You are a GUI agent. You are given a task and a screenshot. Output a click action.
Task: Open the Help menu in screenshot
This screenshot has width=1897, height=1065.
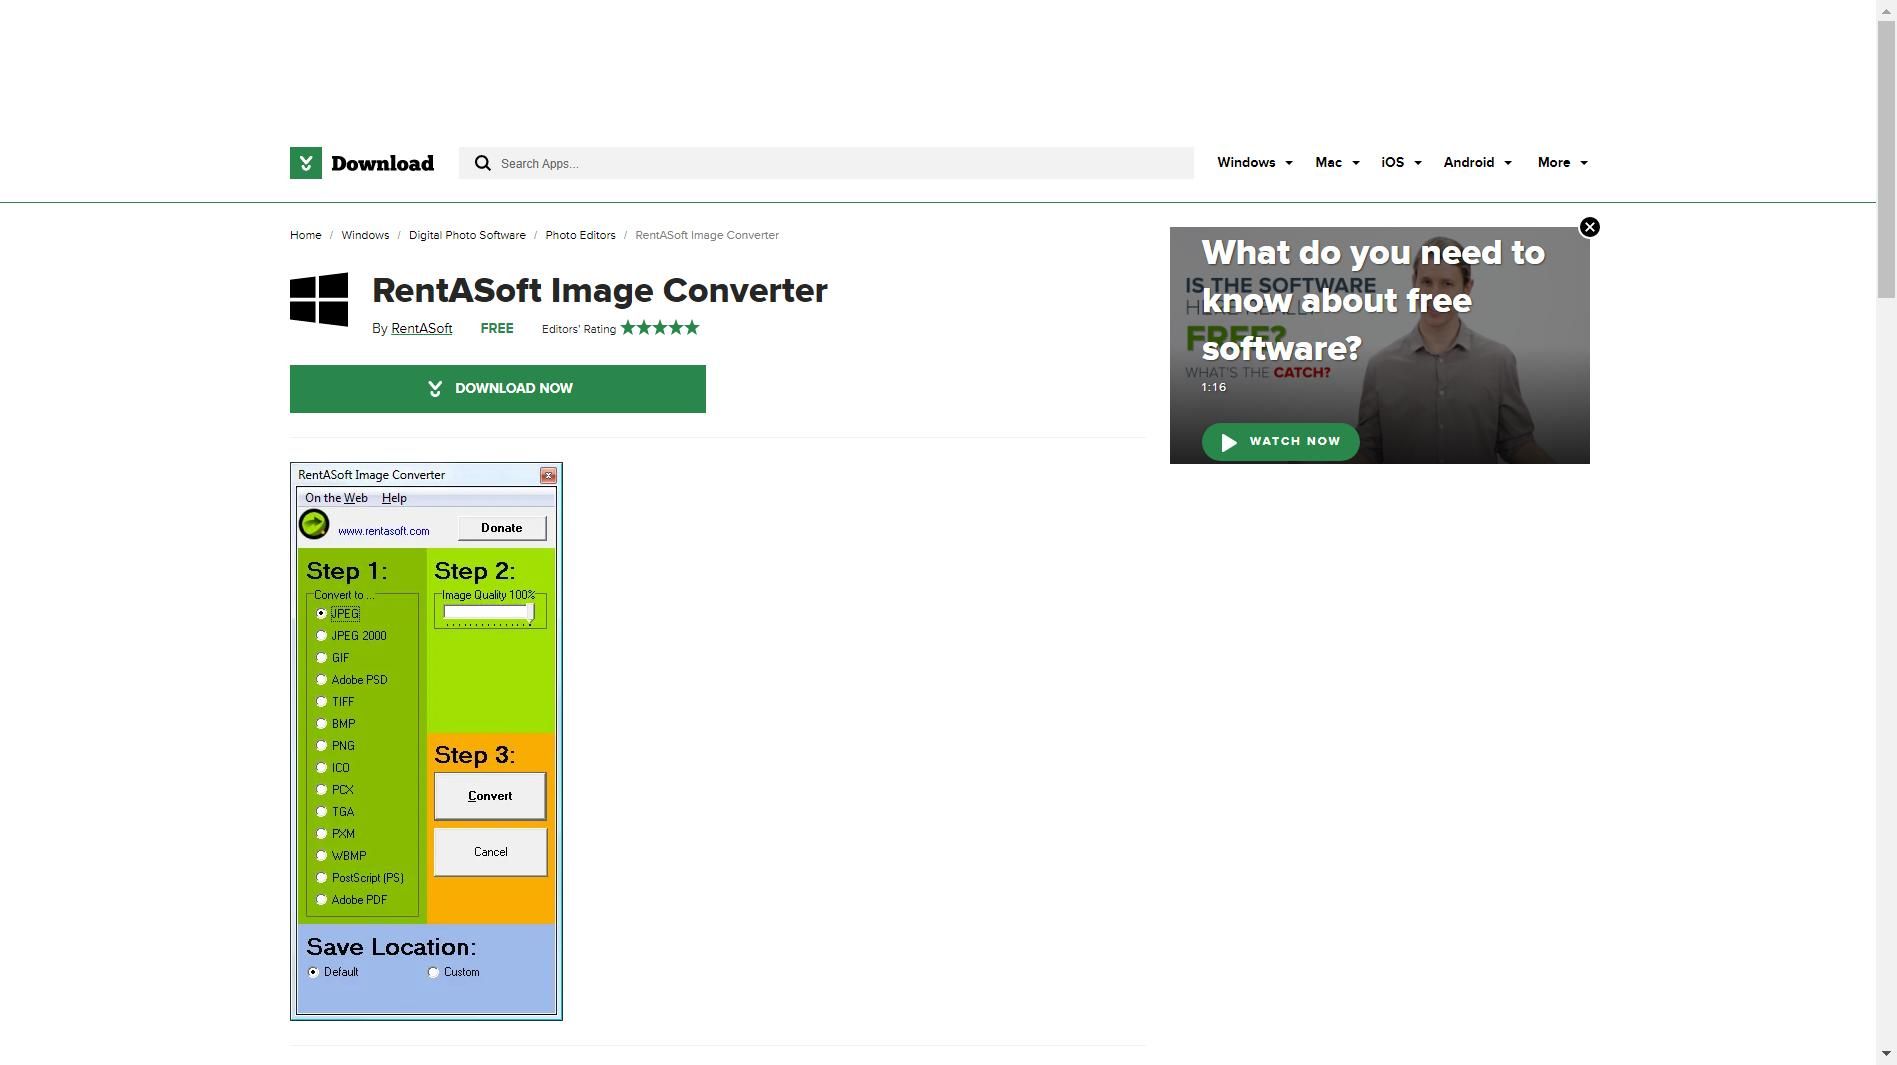point(394,498)
